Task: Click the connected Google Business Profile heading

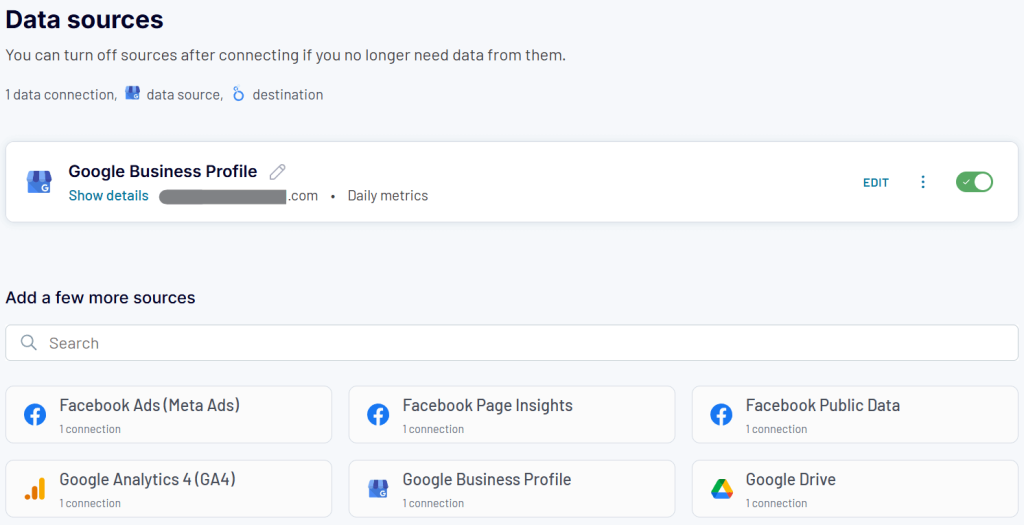Action: click(163, 171)
